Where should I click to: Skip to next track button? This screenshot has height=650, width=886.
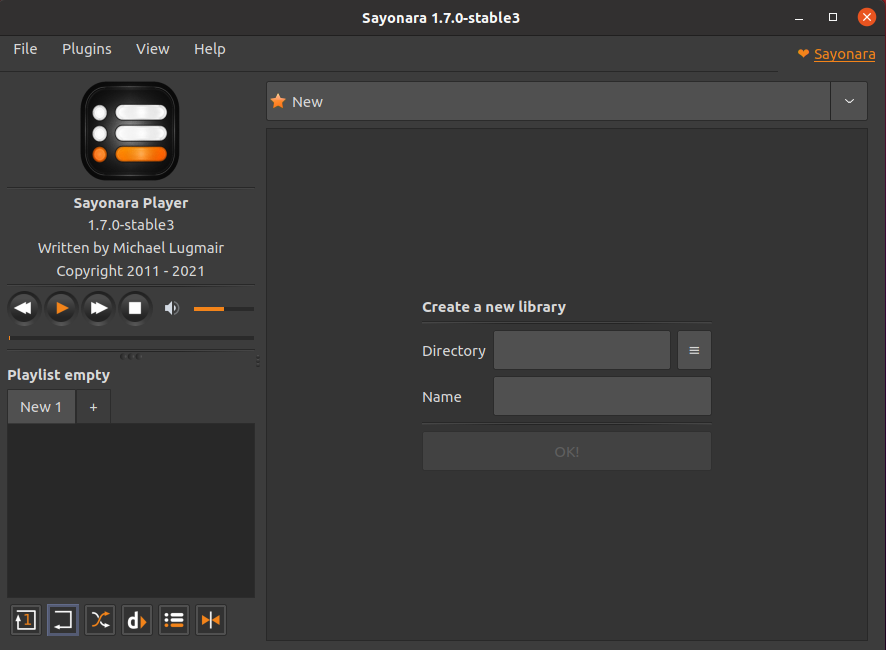(x=98, y=308)
